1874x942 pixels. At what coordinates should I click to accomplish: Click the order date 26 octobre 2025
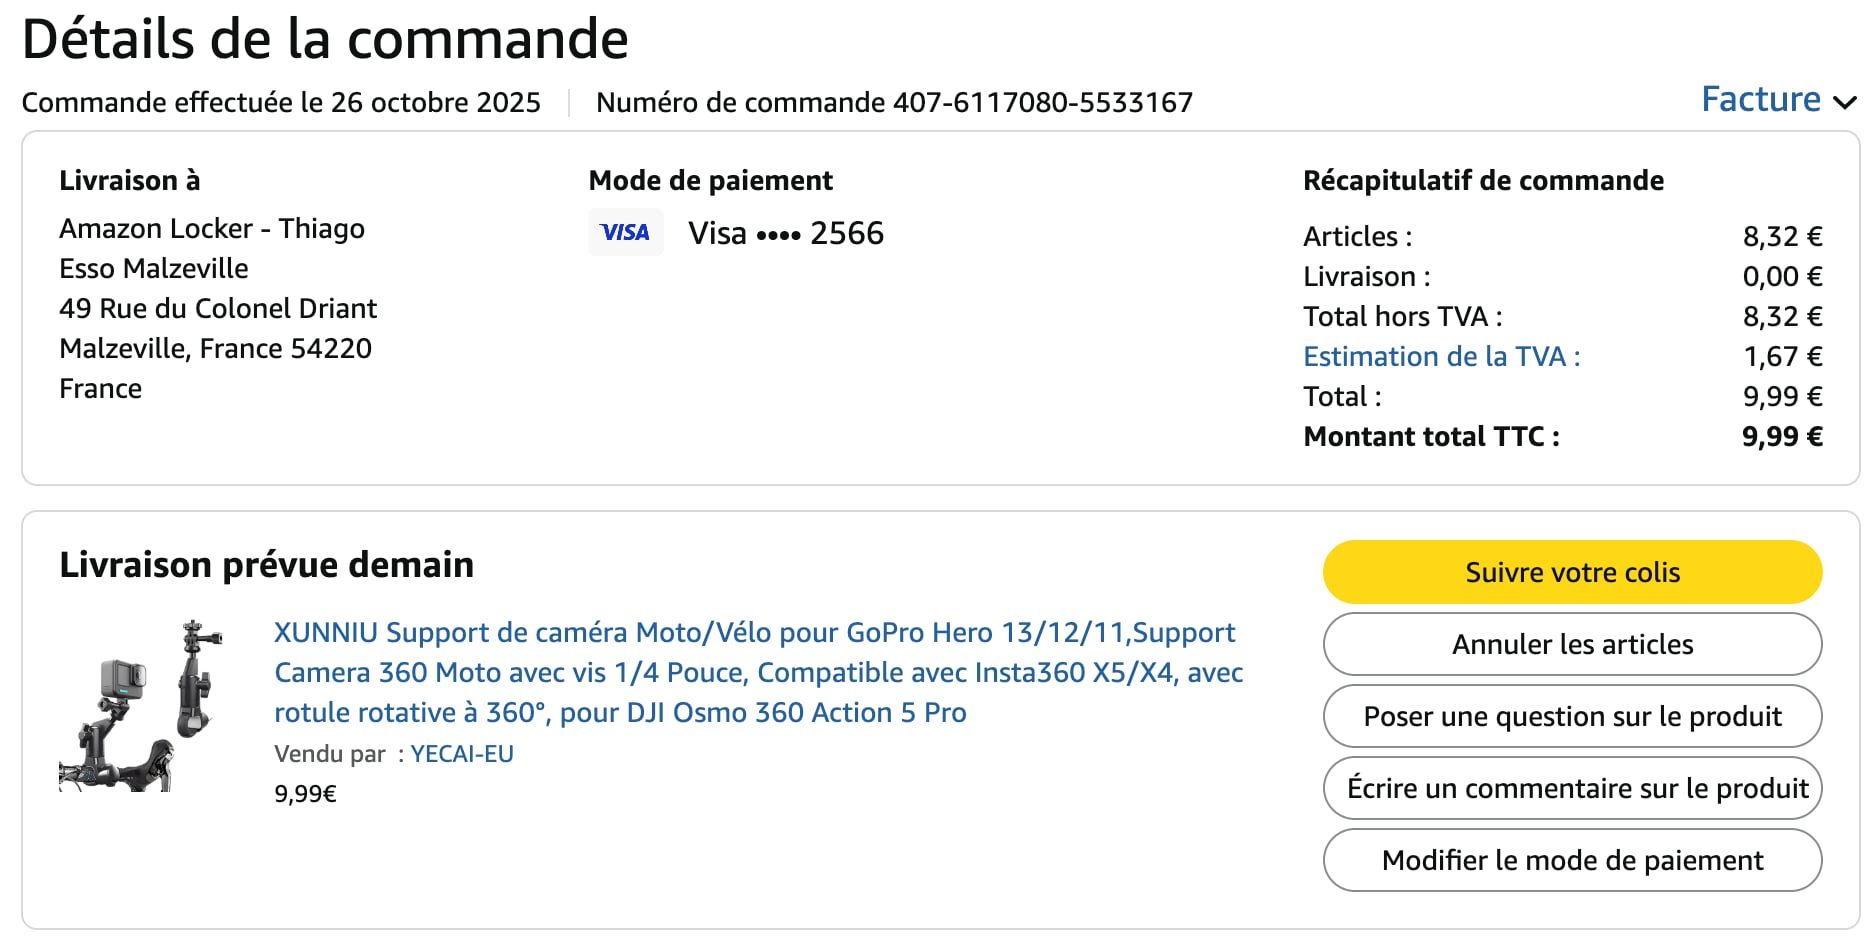(435, 102)
